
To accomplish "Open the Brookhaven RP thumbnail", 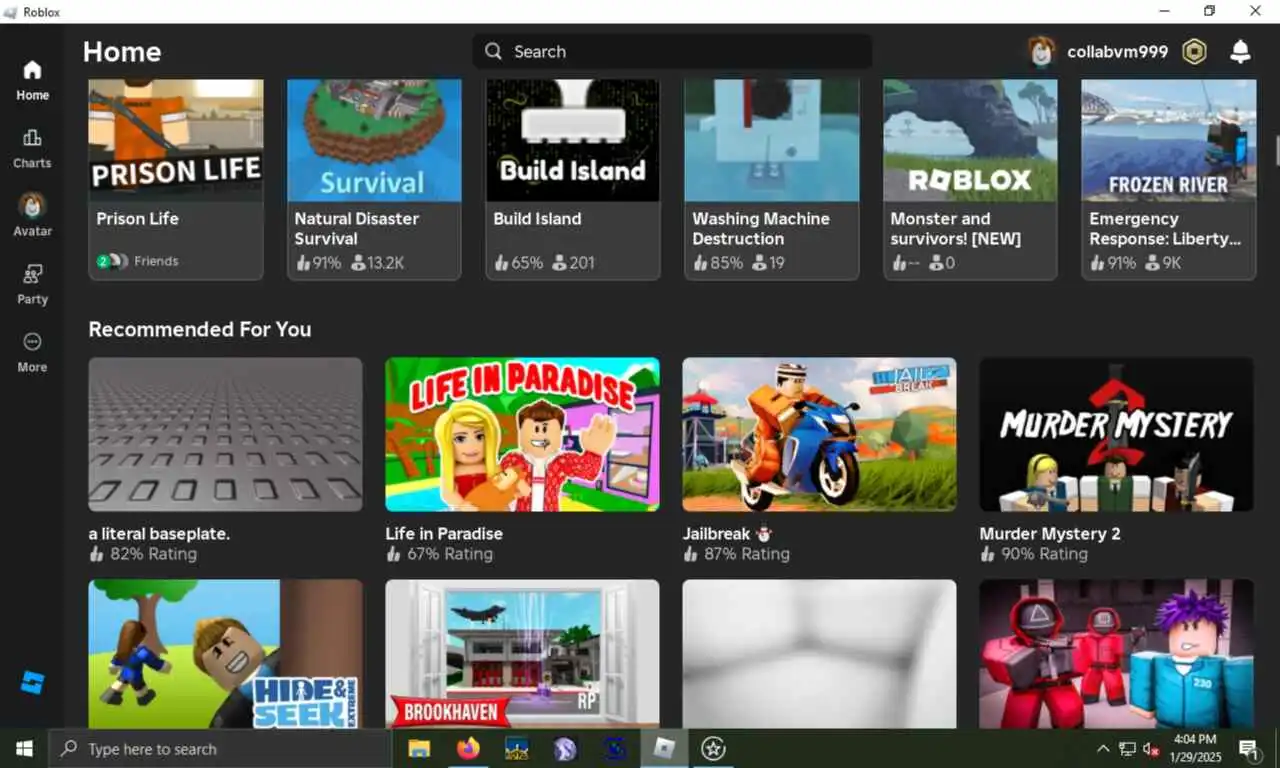I will [x=522, y=654].
